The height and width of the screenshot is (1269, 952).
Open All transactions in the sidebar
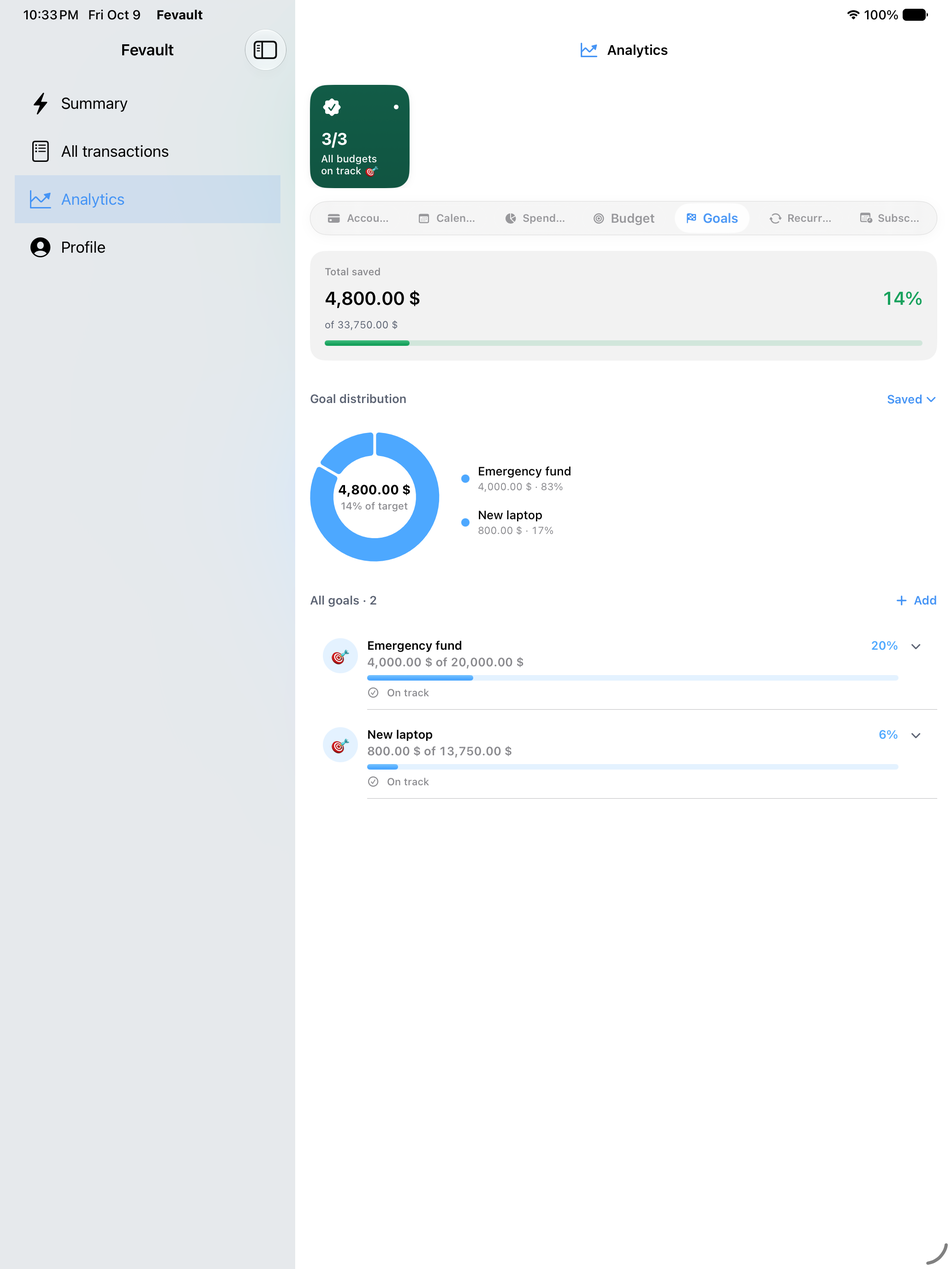pos(147,151)
